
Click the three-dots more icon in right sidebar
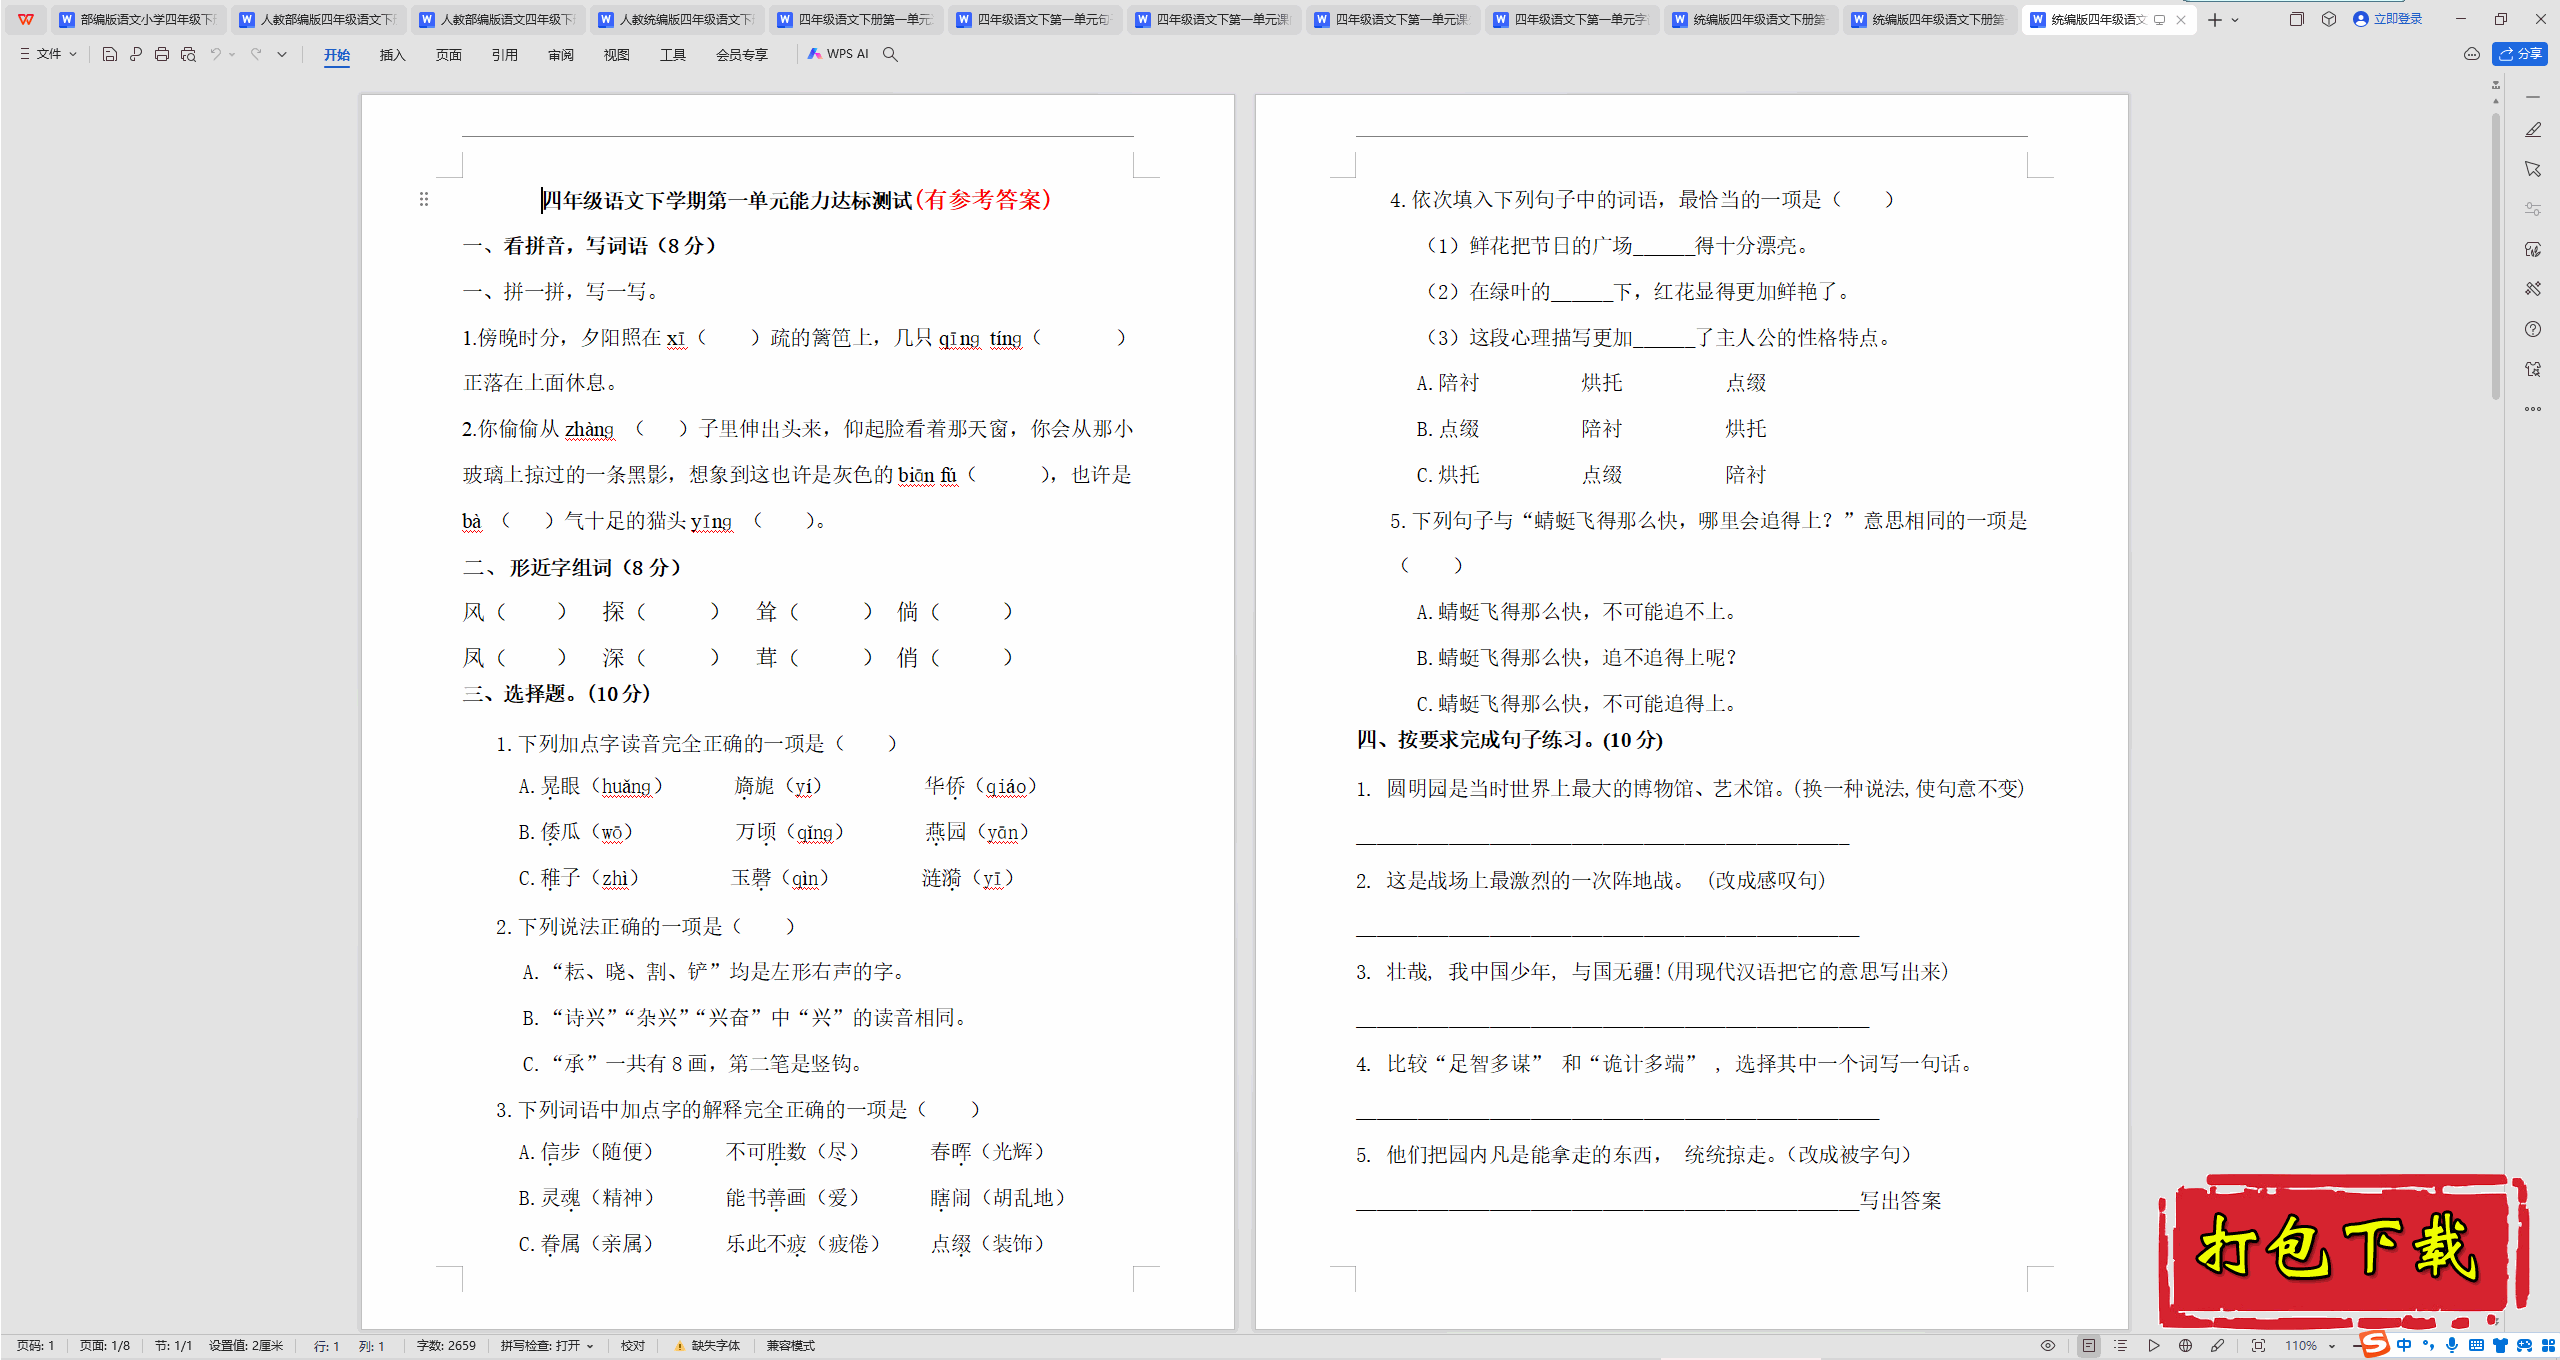pyautogui.click(x=2533, y=409)
